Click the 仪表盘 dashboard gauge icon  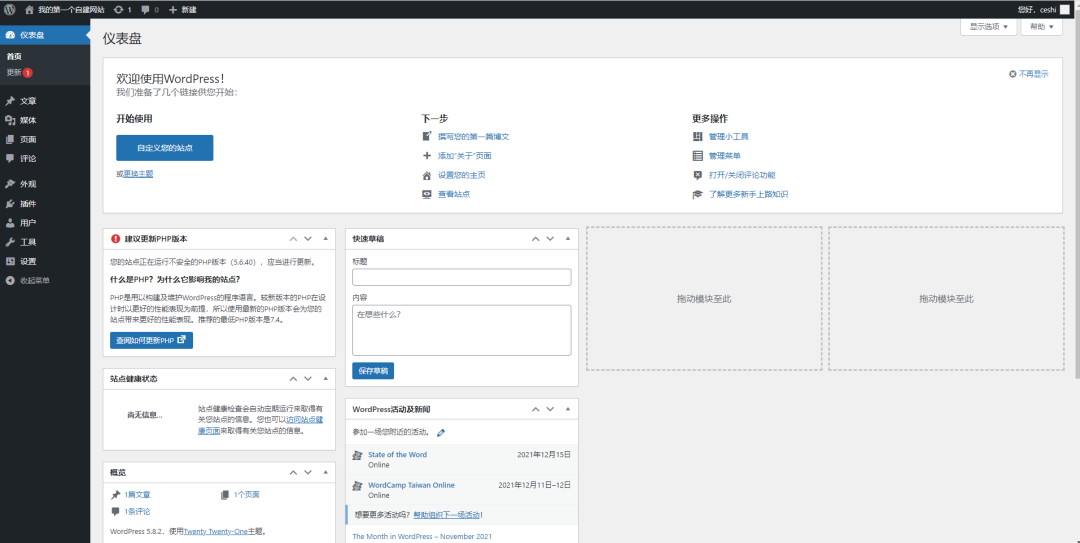point(10,35)
